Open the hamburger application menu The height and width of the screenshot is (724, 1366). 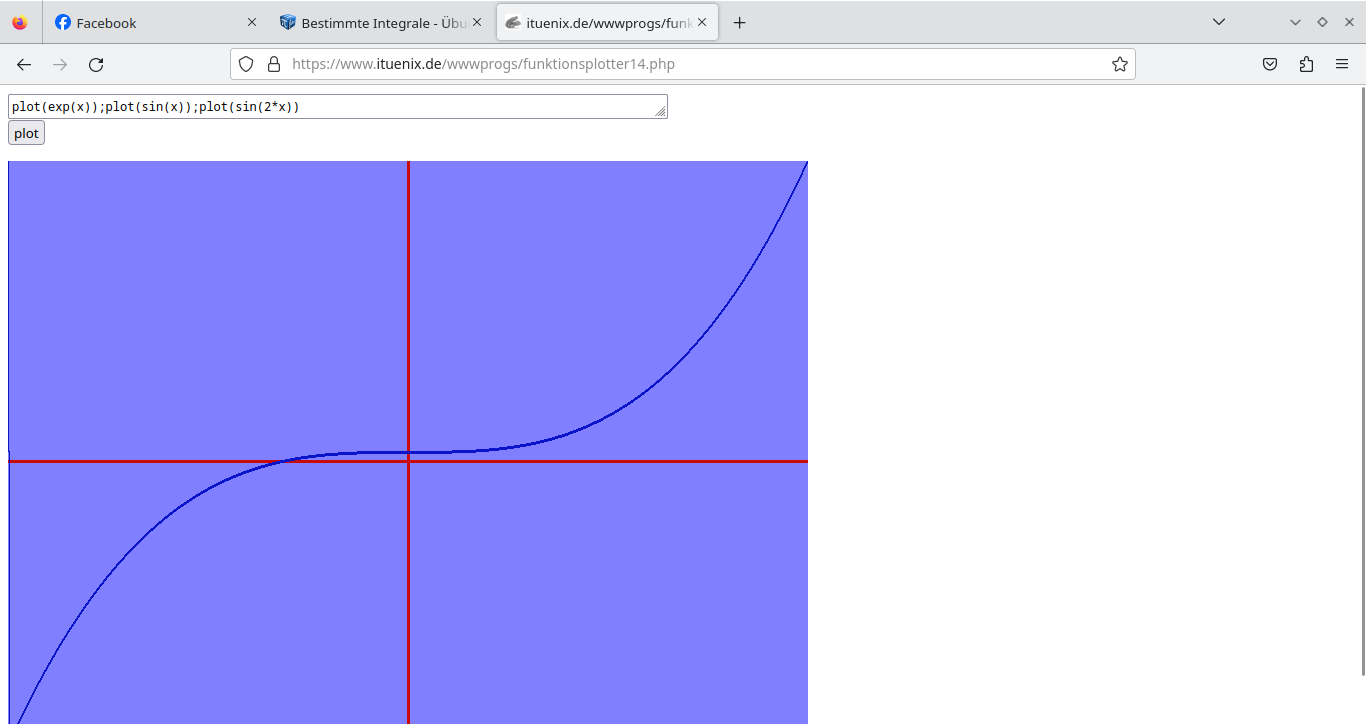point(1342,63)
